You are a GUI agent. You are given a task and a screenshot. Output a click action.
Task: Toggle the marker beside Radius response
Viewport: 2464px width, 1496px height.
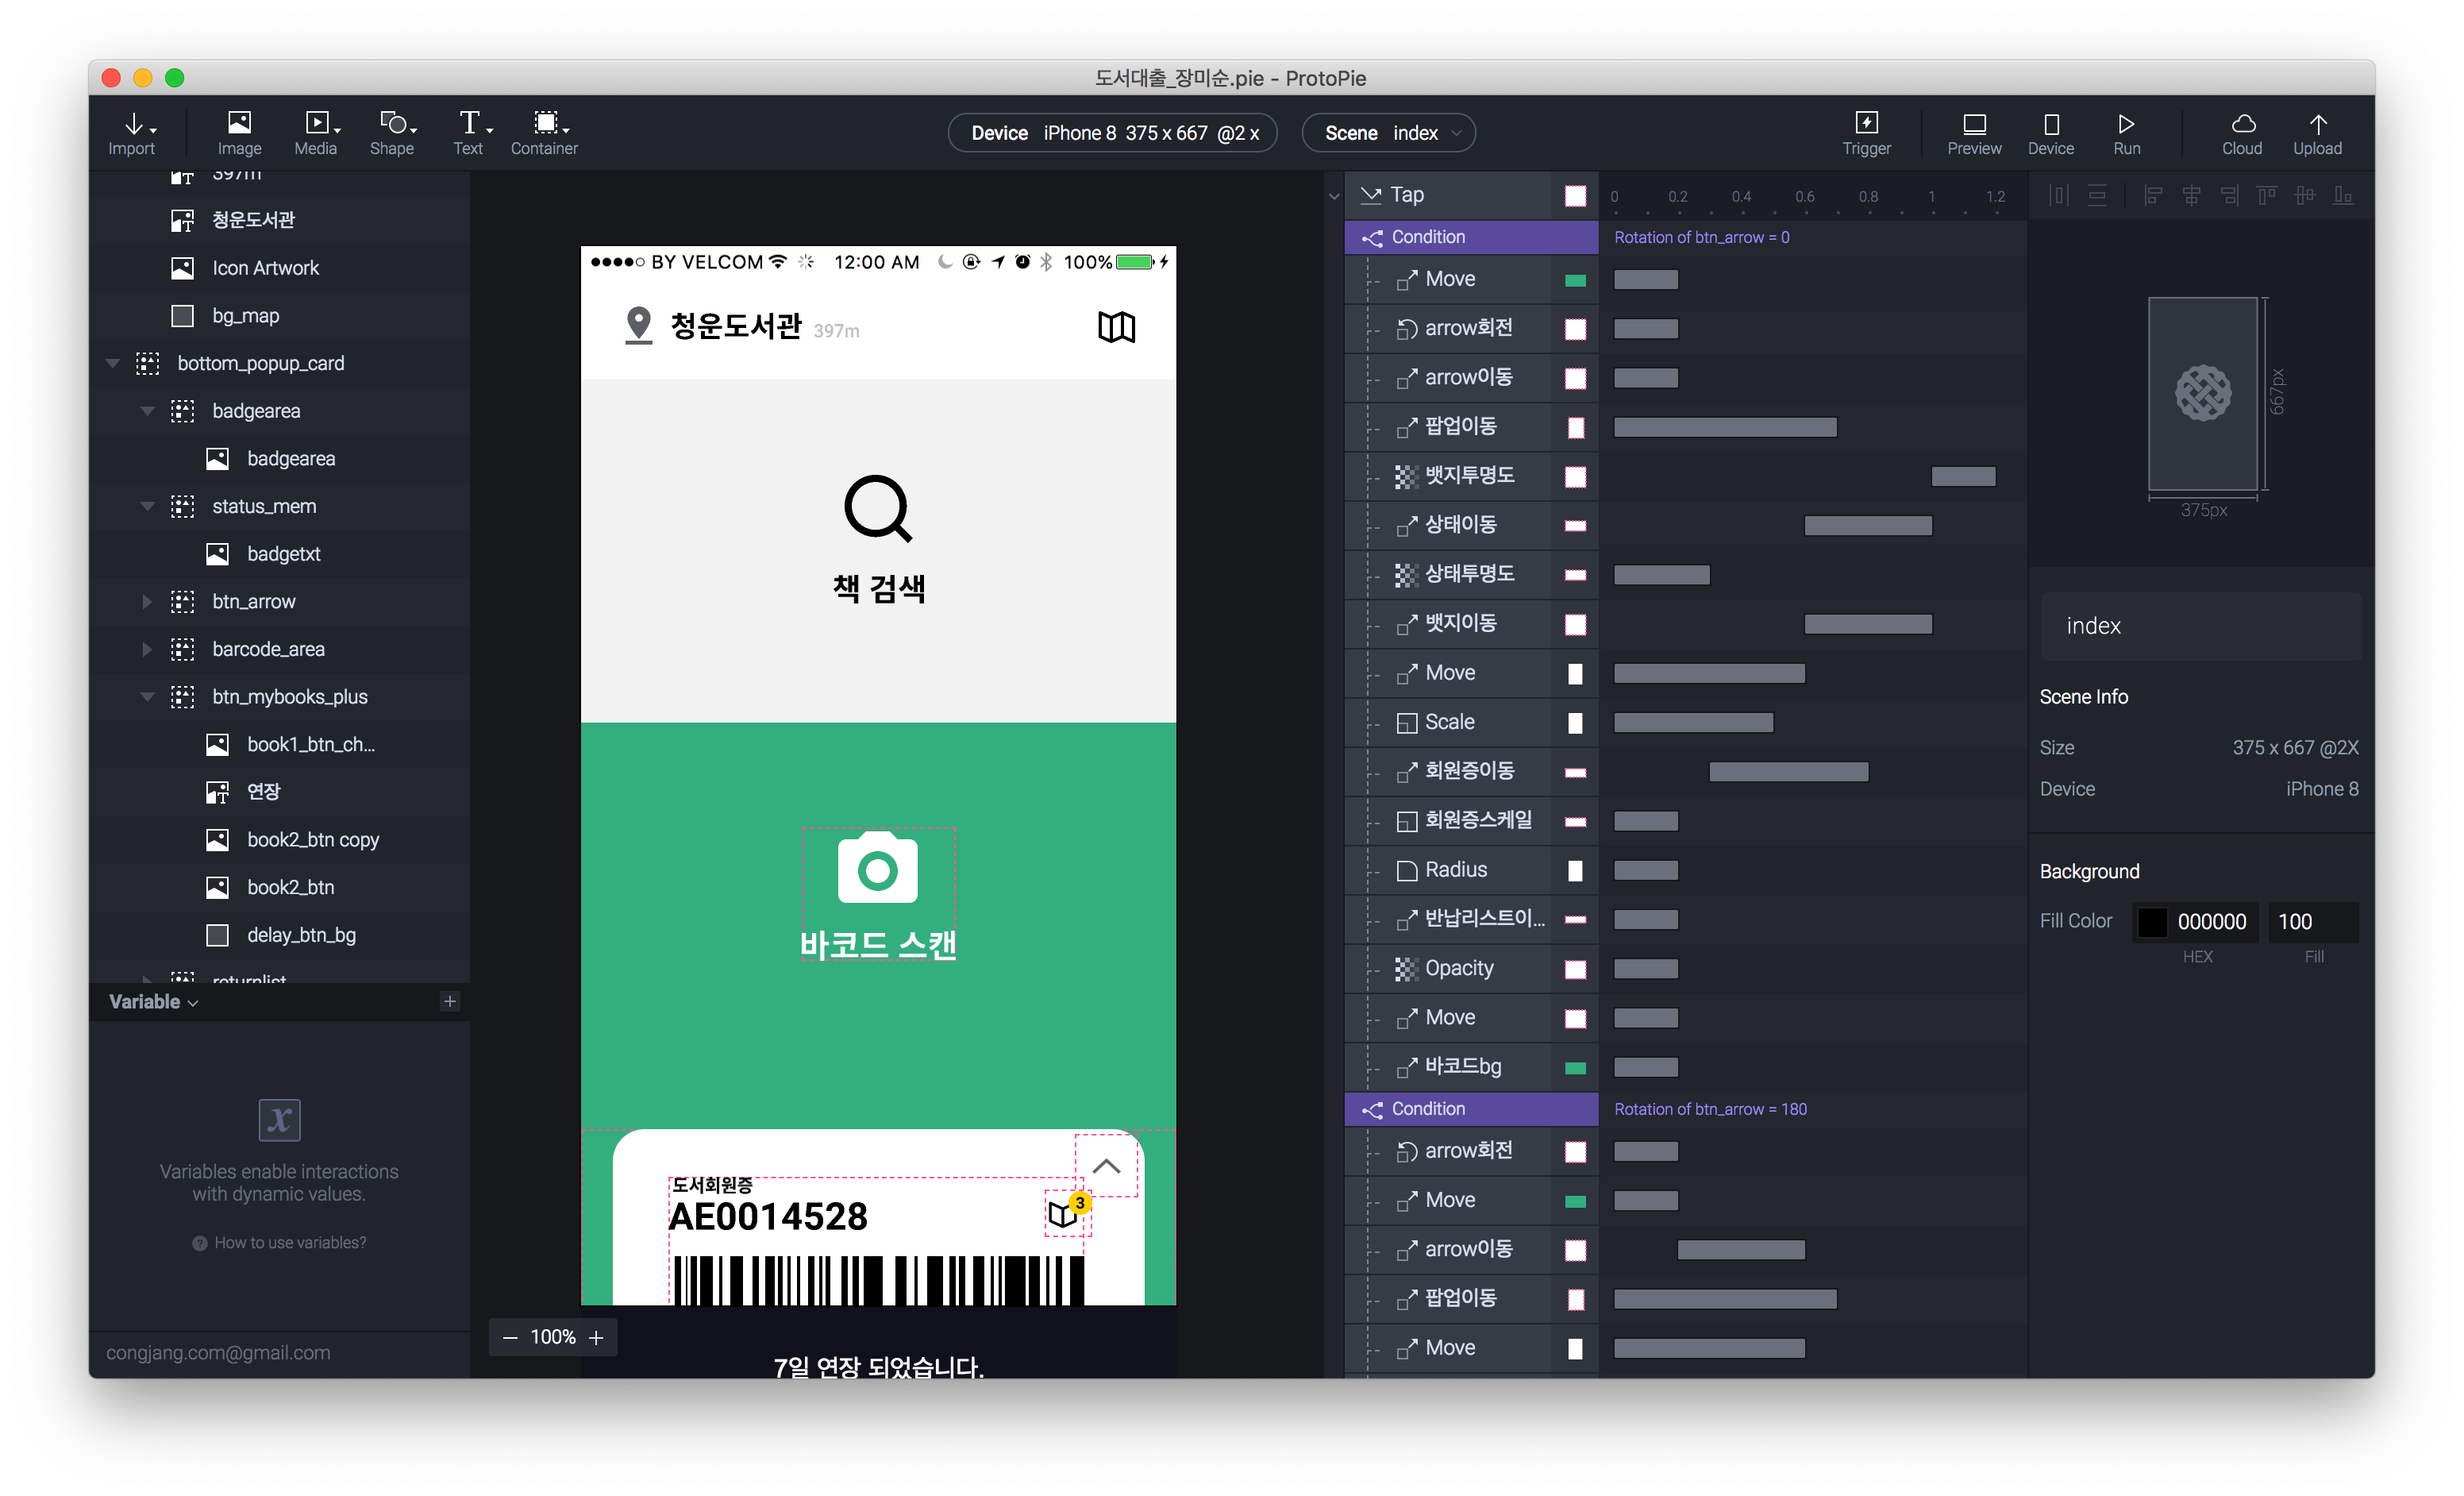coord(1575,871)
